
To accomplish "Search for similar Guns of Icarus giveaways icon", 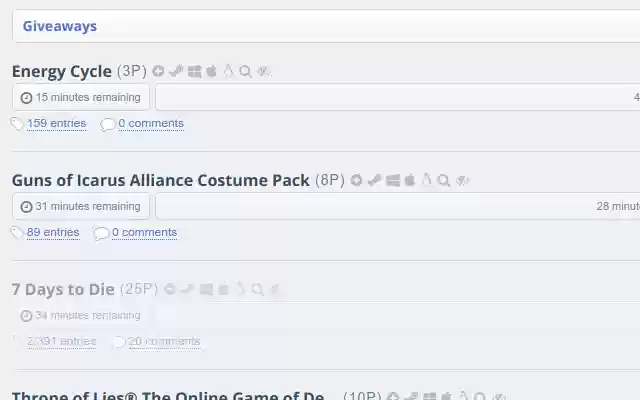I will point(444,180).
